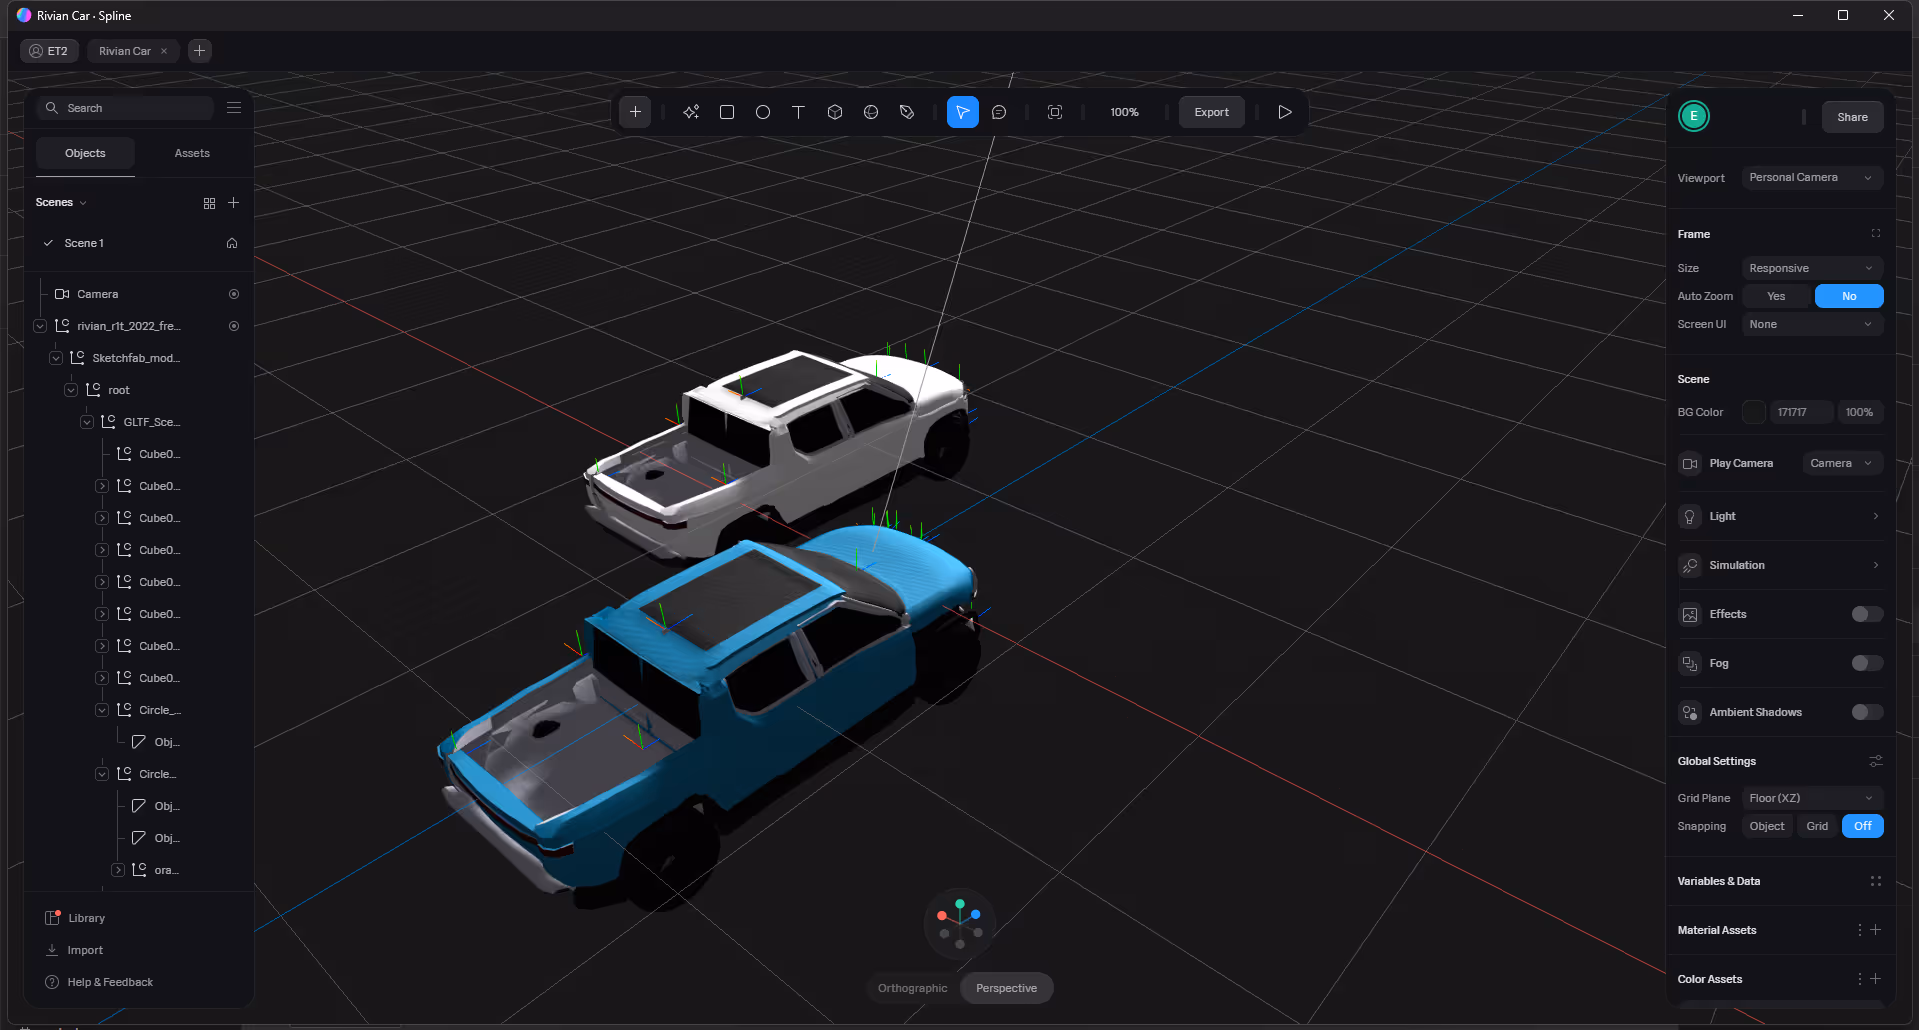Set Snapping to Object
This screenshot has height=1030, width=1919.
1767,826
